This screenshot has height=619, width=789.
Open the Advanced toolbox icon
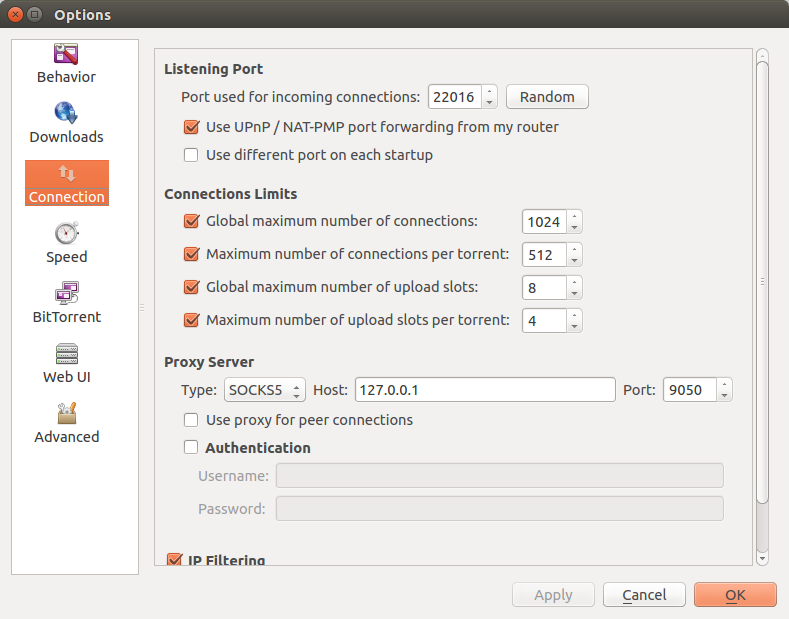[x=66, y=413]
